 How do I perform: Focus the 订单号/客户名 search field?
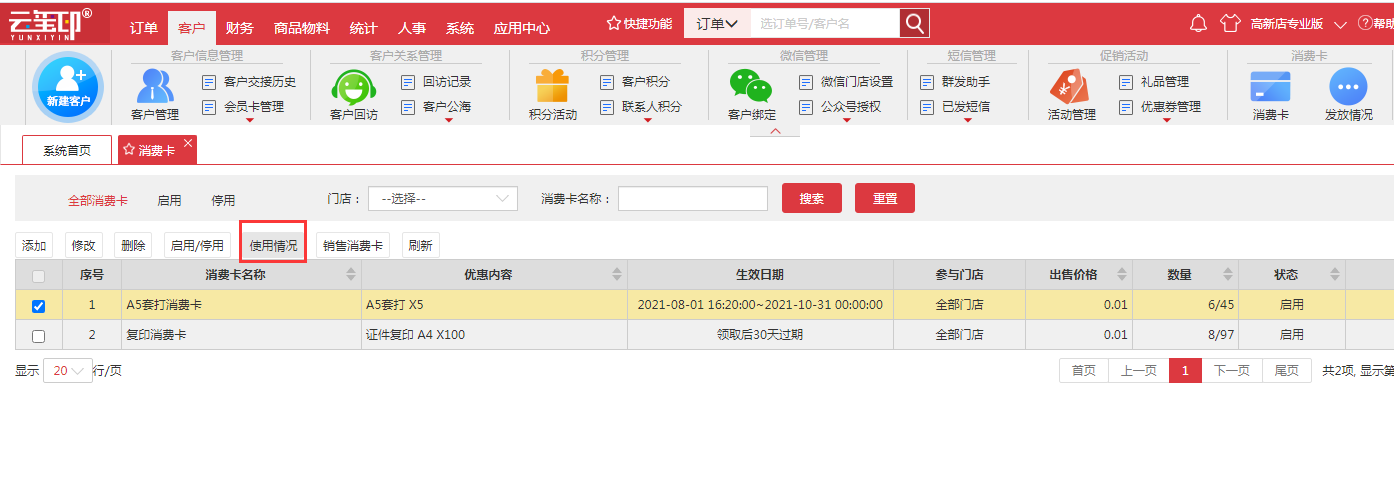(x=825, y=23)
